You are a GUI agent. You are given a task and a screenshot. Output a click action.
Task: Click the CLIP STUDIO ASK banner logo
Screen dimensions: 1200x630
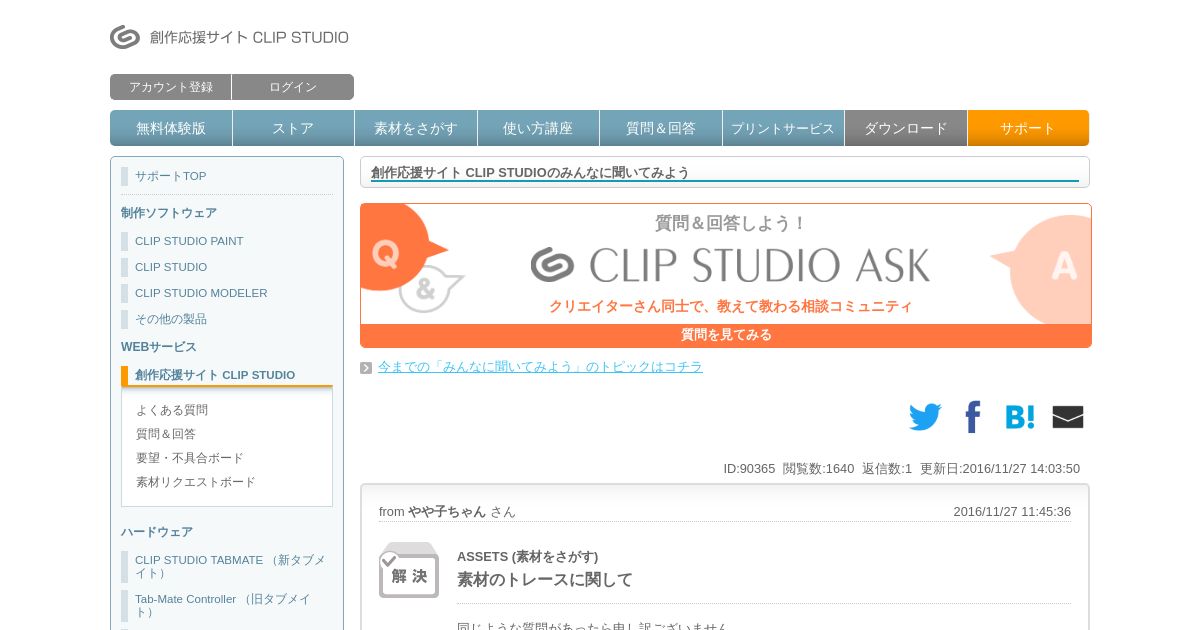[x=730, y=265]
